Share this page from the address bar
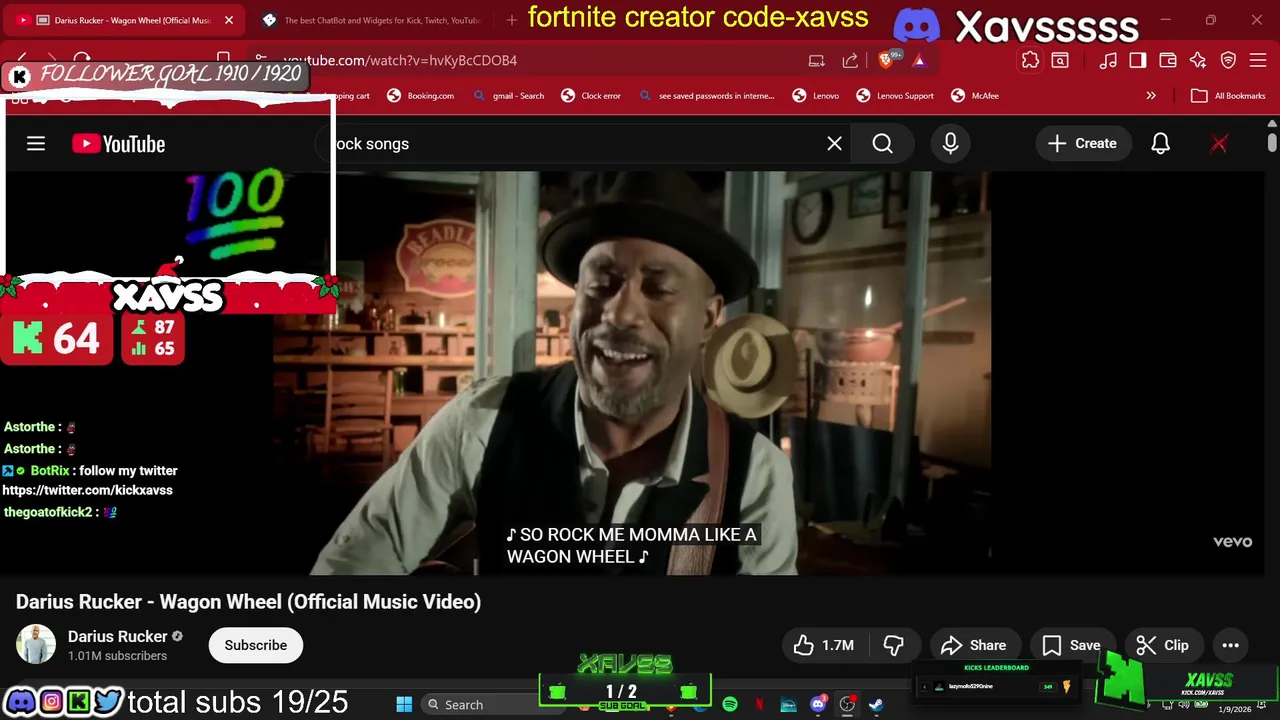The height and width of the screenshot is (720, 1280). (850, 61)
